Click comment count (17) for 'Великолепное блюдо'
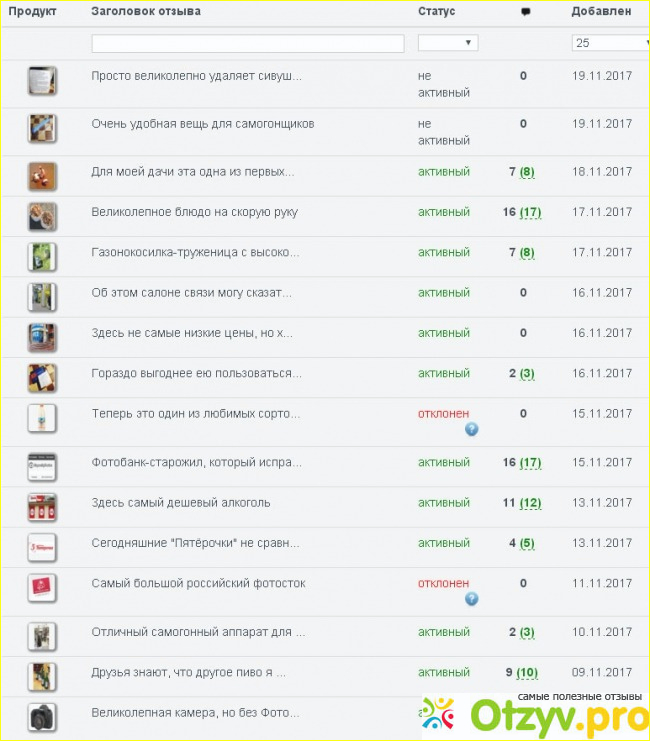The height and width of the screenshot is (741, 650). [x=530, y=212]
